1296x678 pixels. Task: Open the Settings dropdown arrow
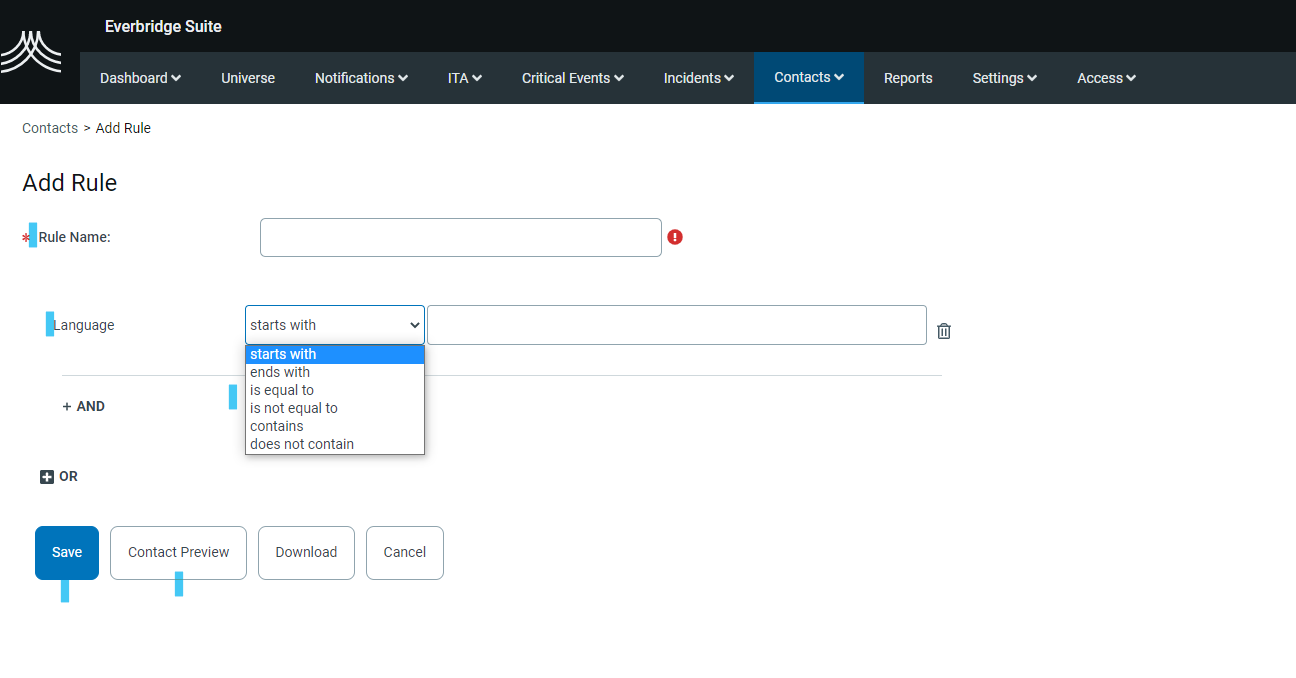(x=1031, y=77)
